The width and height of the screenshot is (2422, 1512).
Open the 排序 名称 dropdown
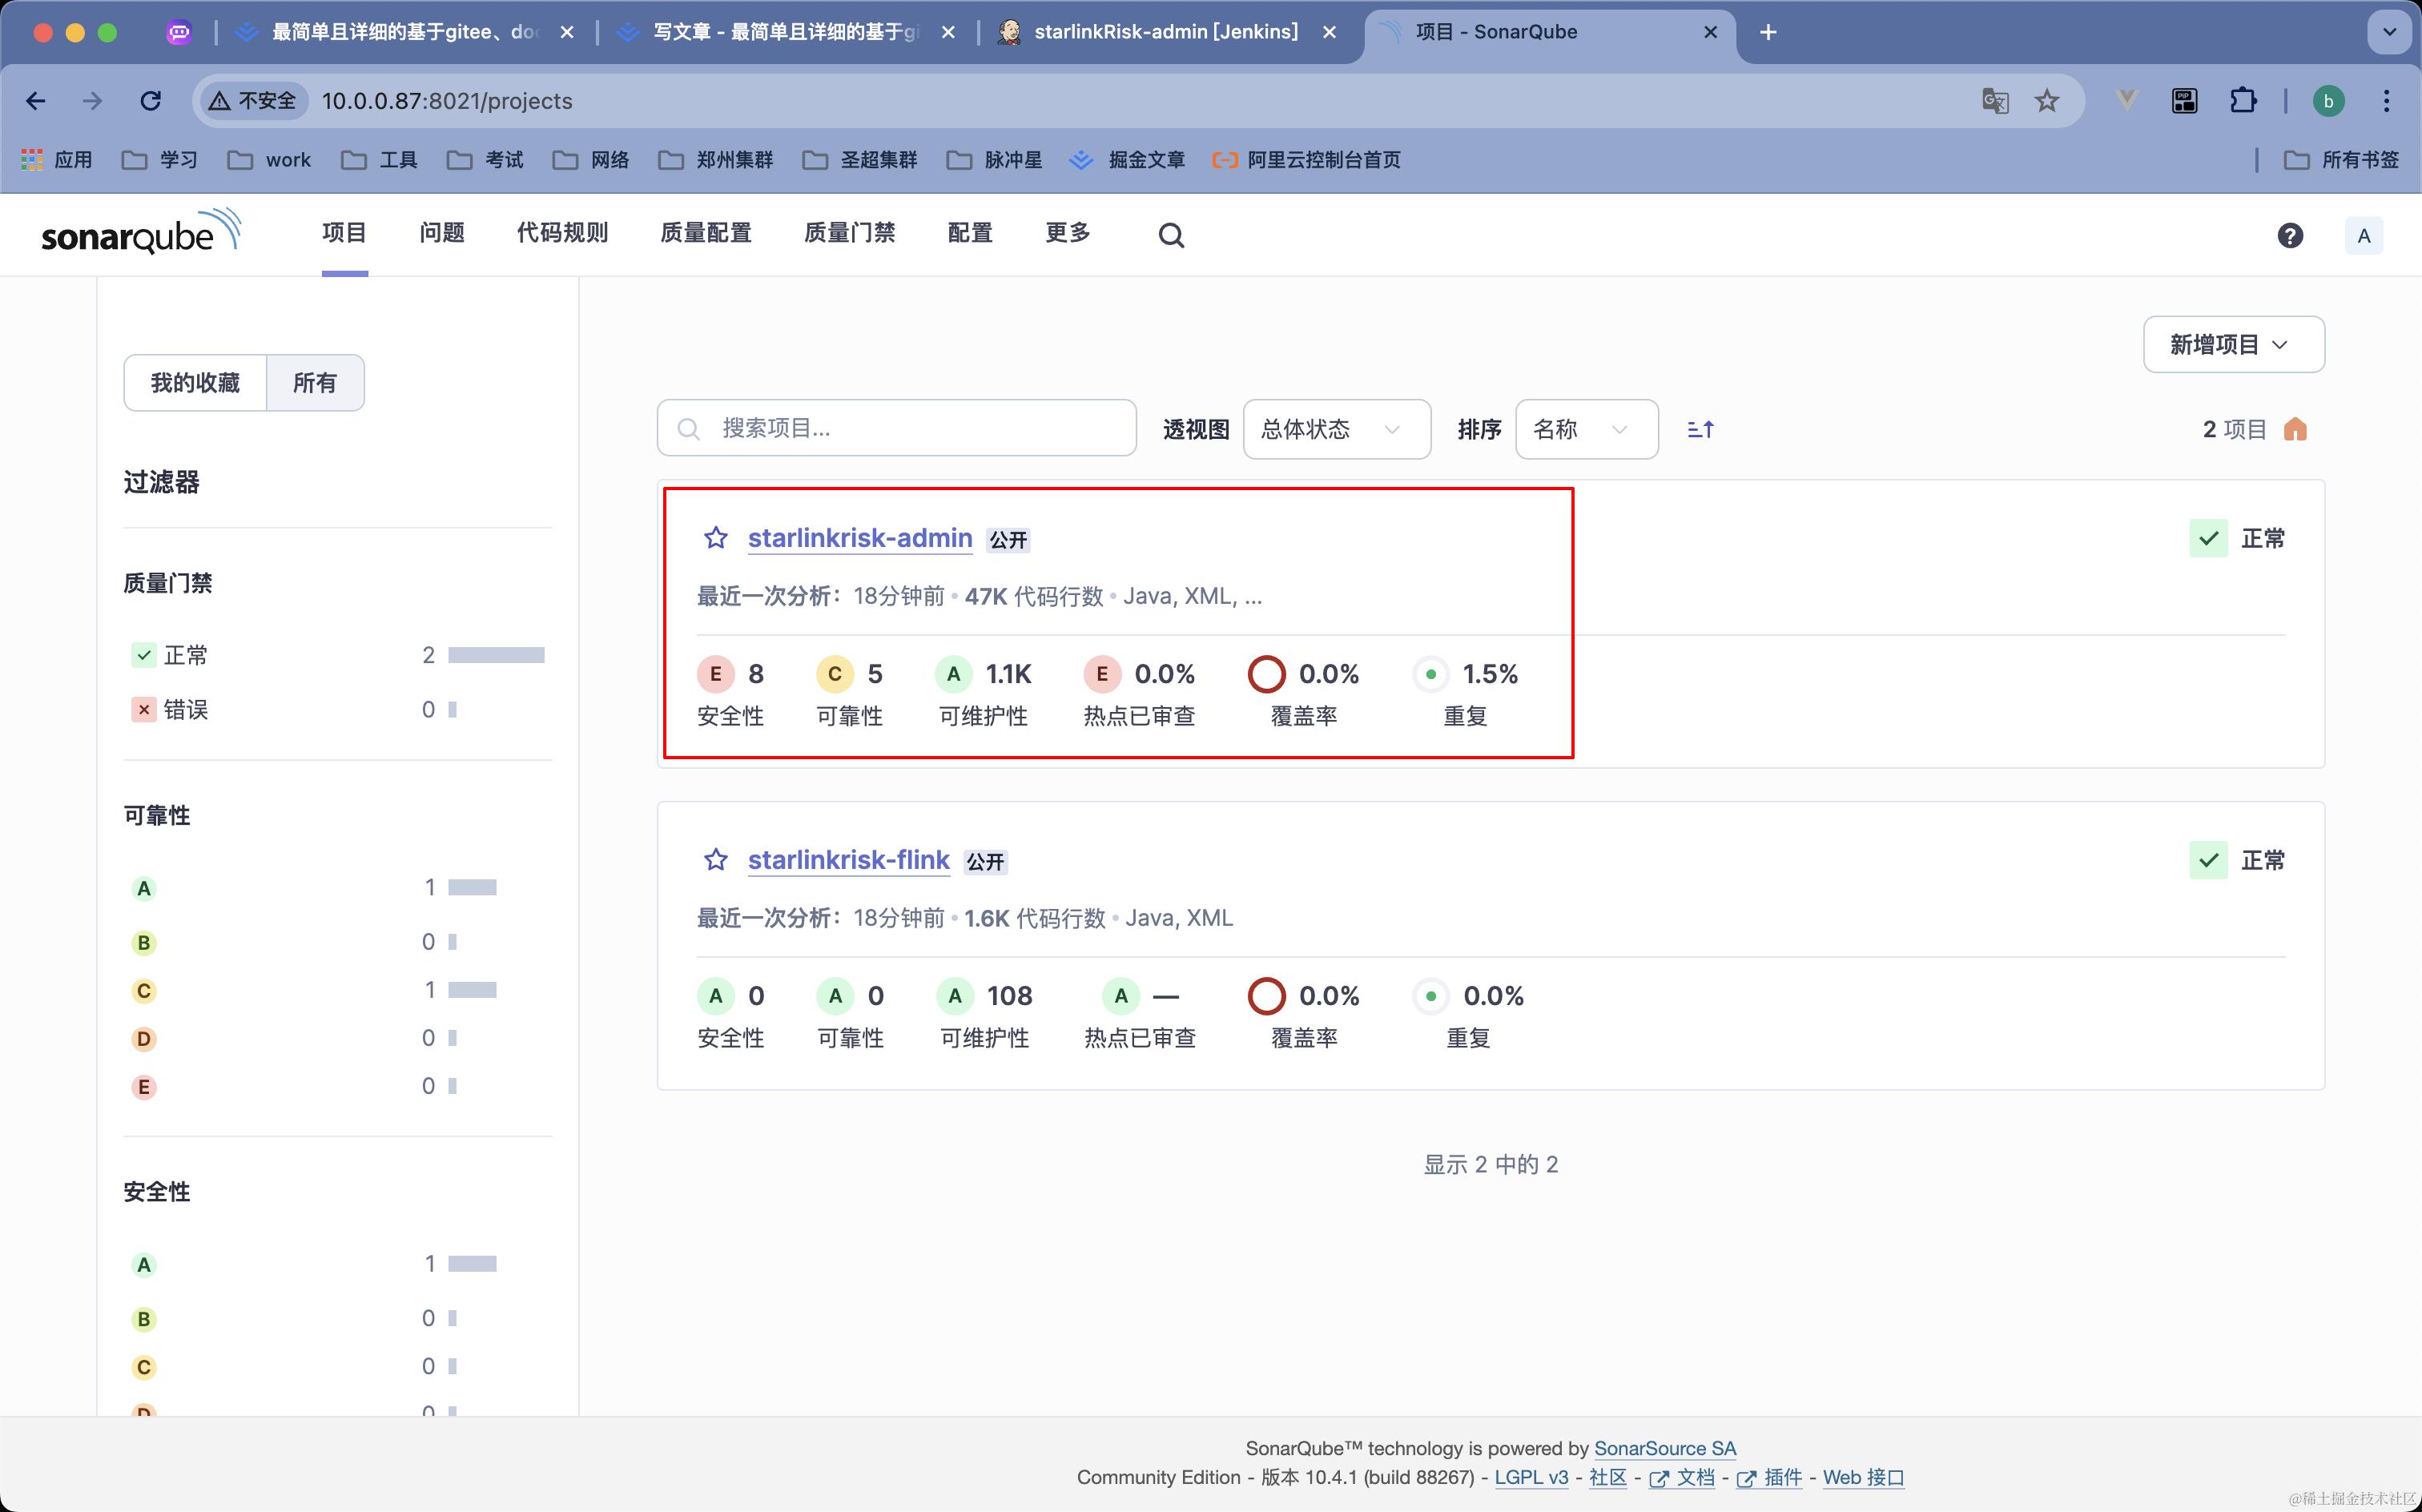pyautogui.click(x=1586, y=429)
